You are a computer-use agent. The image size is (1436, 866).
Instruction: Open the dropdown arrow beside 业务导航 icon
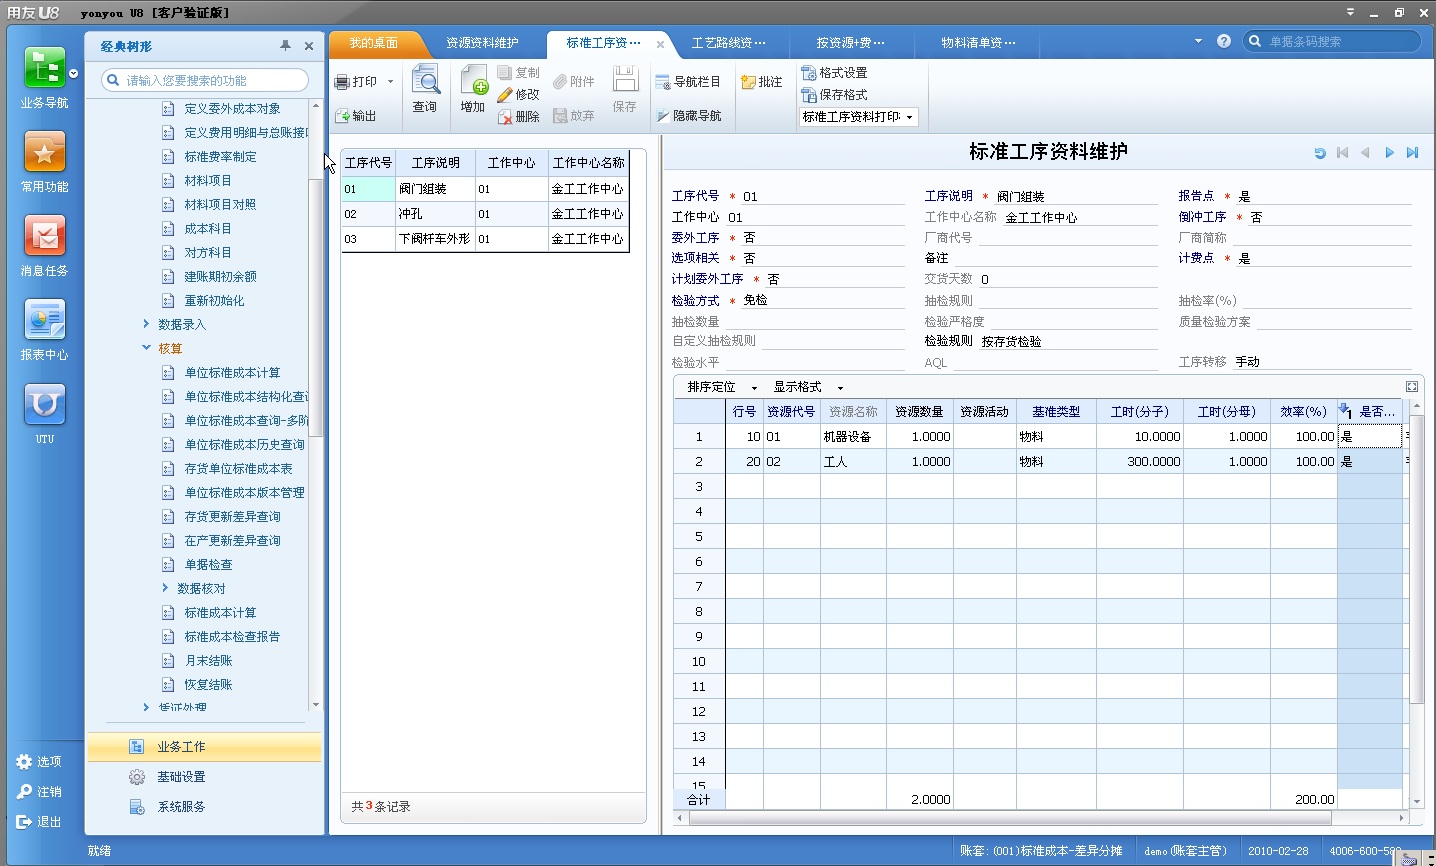(73, 74)
